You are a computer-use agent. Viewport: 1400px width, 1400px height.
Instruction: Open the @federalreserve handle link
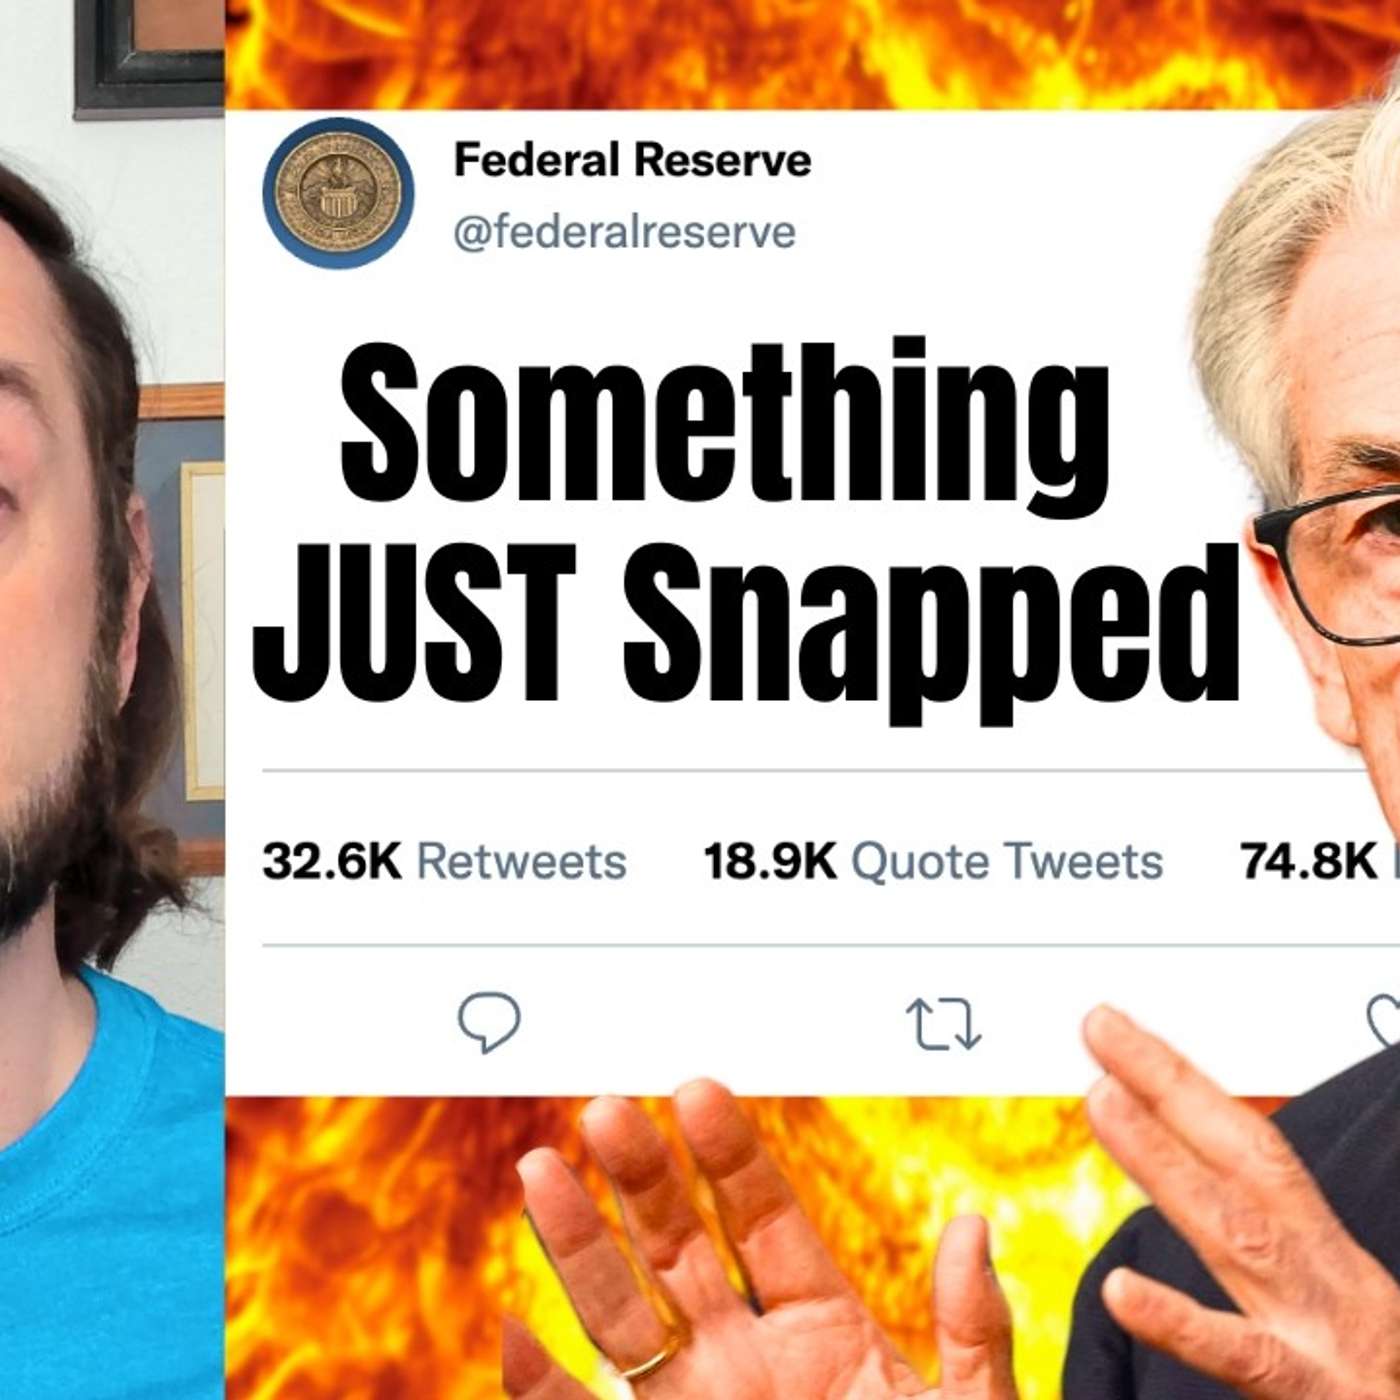coord(624,232)
